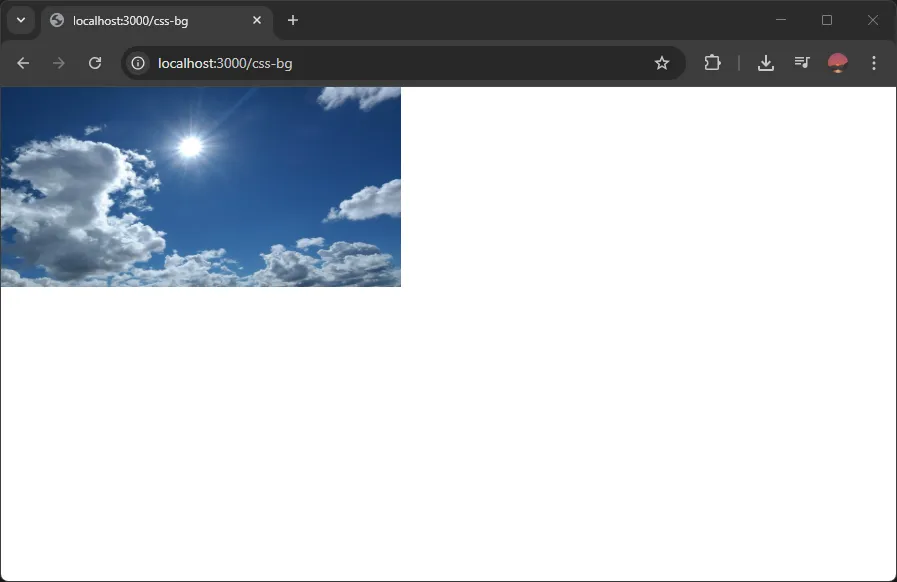Maximize the browser window
This screenshot has height=582, width=897.
click(827, 20)
